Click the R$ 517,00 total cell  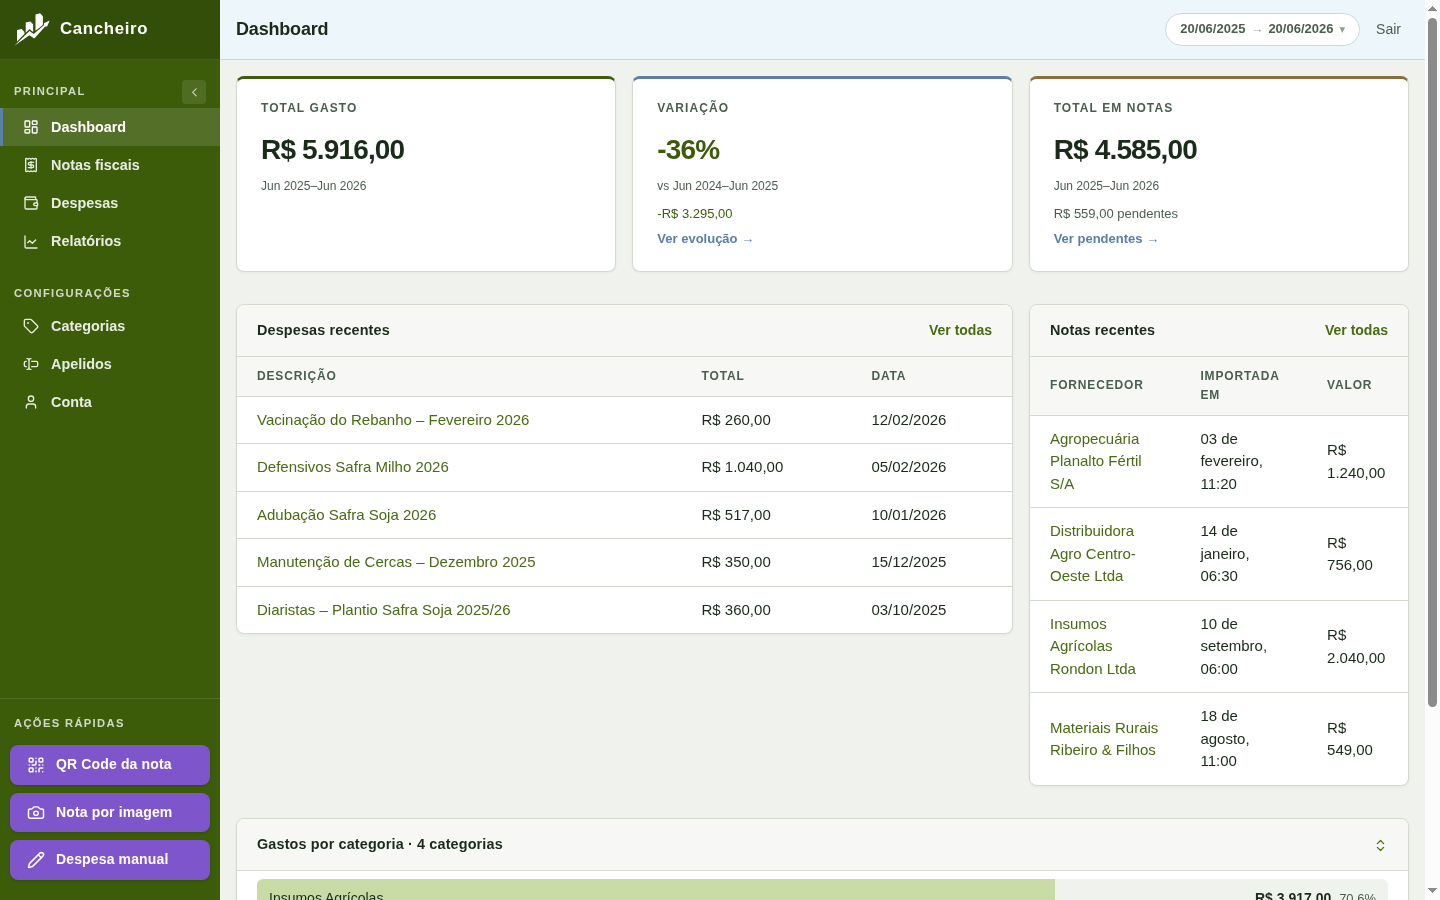(x=736, y=515)
